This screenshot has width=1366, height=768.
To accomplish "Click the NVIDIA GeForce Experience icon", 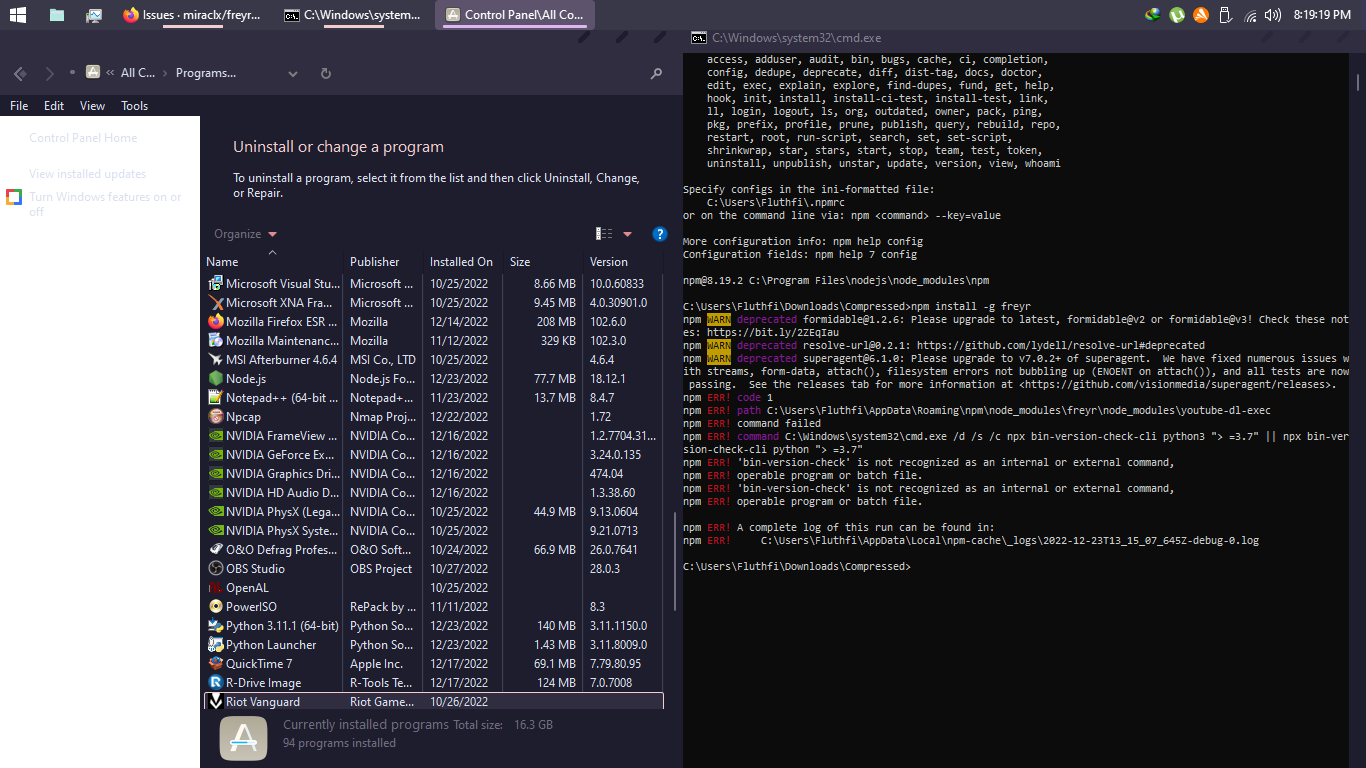I will point(216,454).
